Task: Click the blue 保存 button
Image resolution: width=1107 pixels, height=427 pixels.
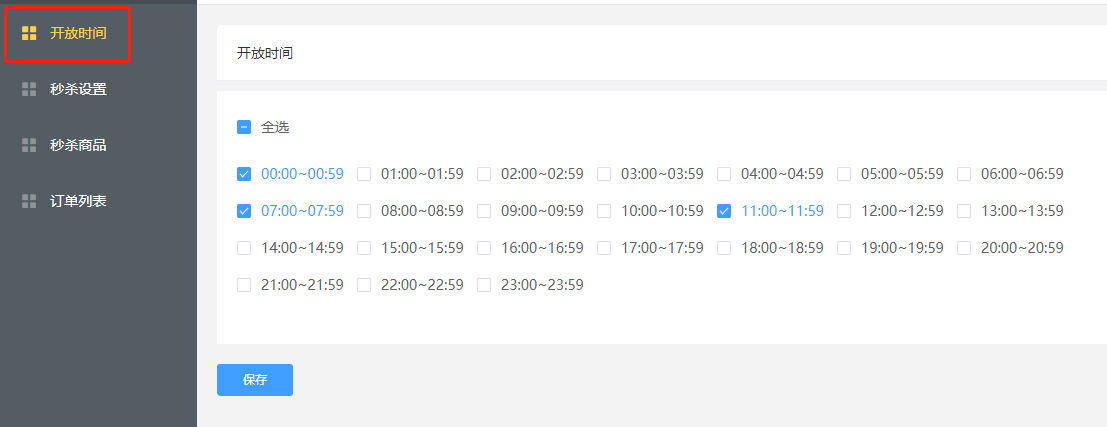Action: coord(255,380)
